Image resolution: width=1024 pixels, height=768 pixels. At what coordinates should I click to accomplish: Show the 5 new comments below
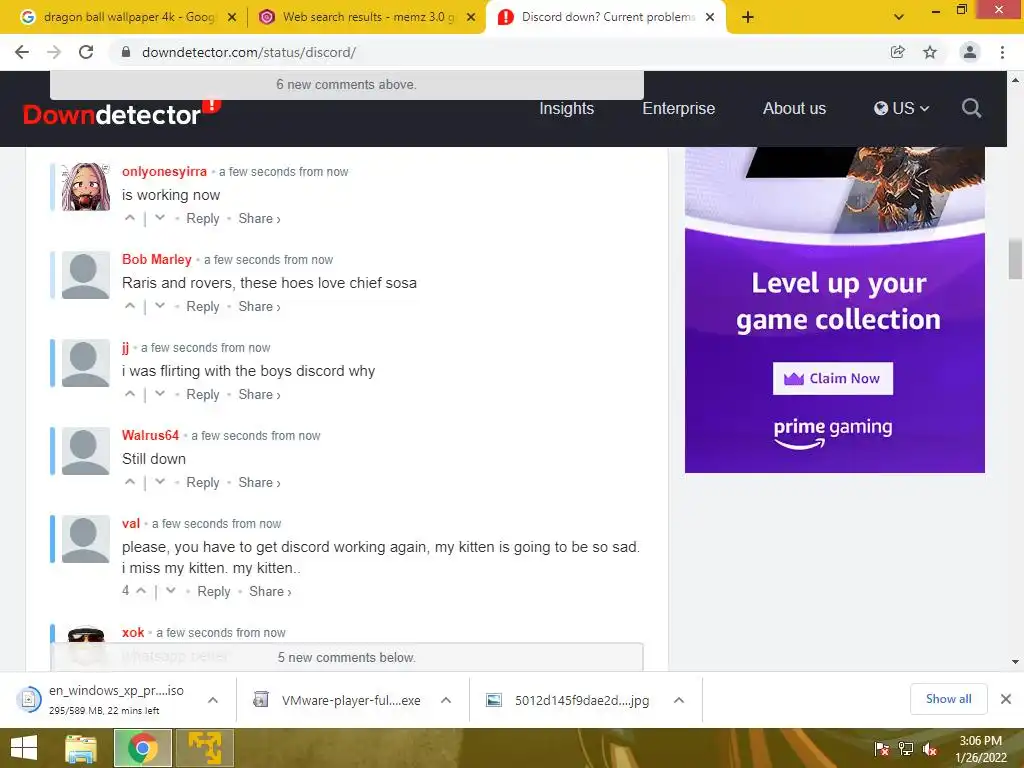coord(346,657)
